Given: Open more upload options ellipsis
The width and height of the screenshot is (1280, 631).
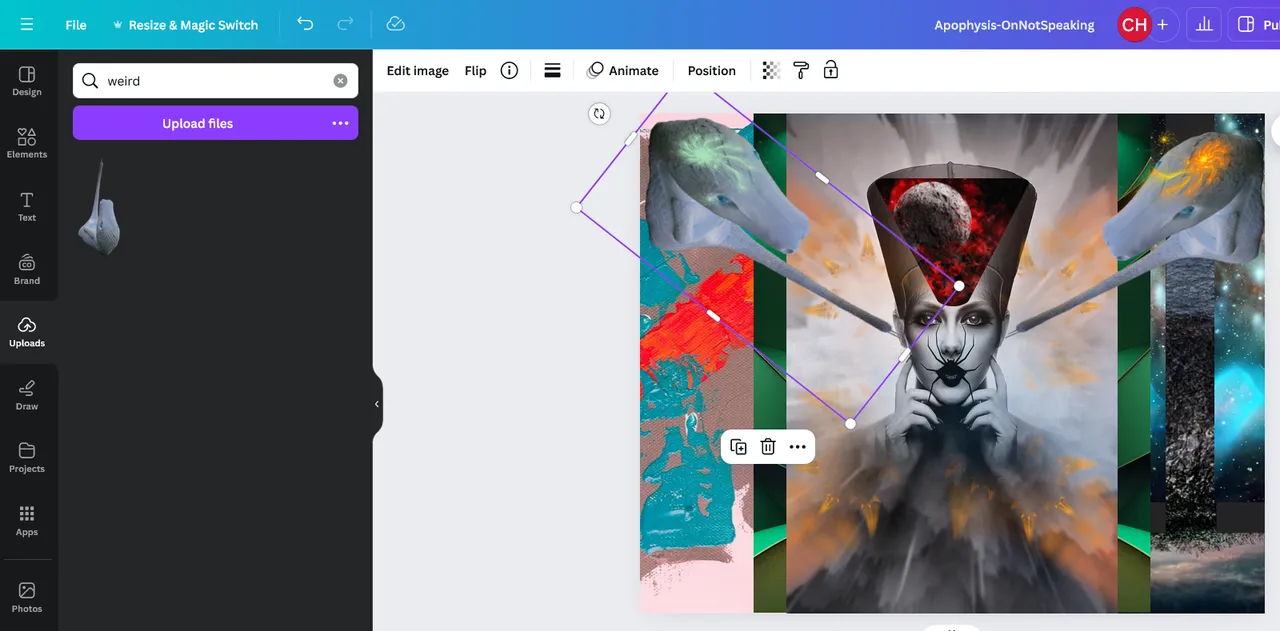Looking at the screenshot, I should tap(340, 123).
